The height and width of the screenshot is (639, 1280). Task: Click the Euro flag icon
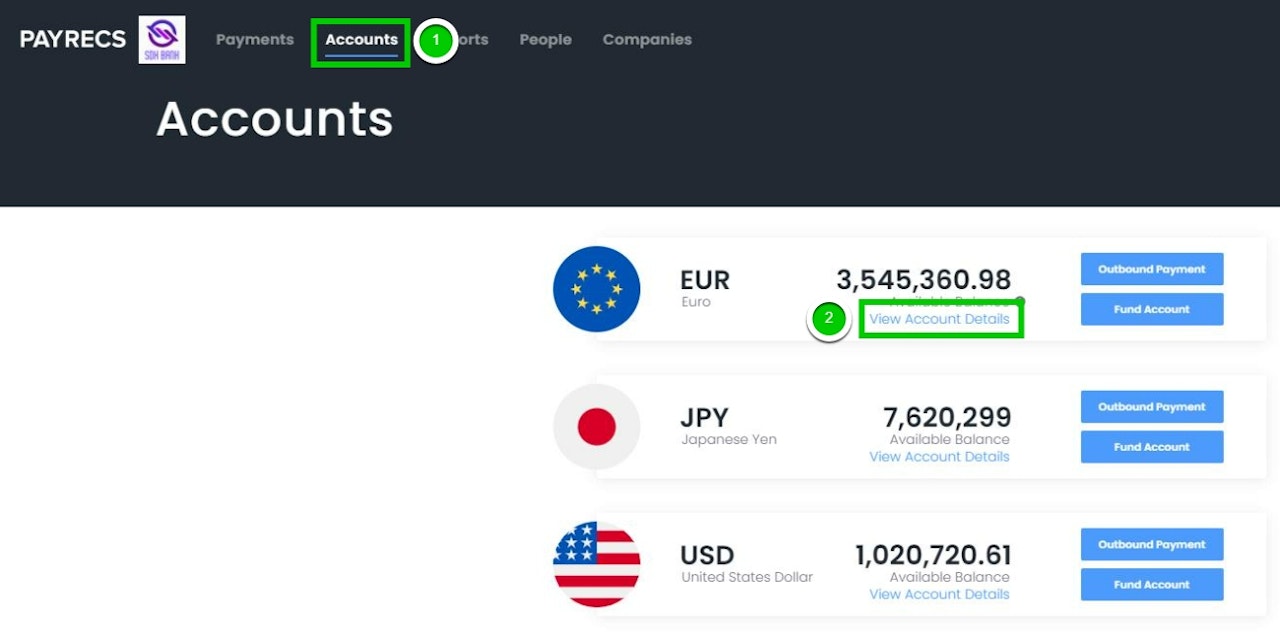coord(596,289)
